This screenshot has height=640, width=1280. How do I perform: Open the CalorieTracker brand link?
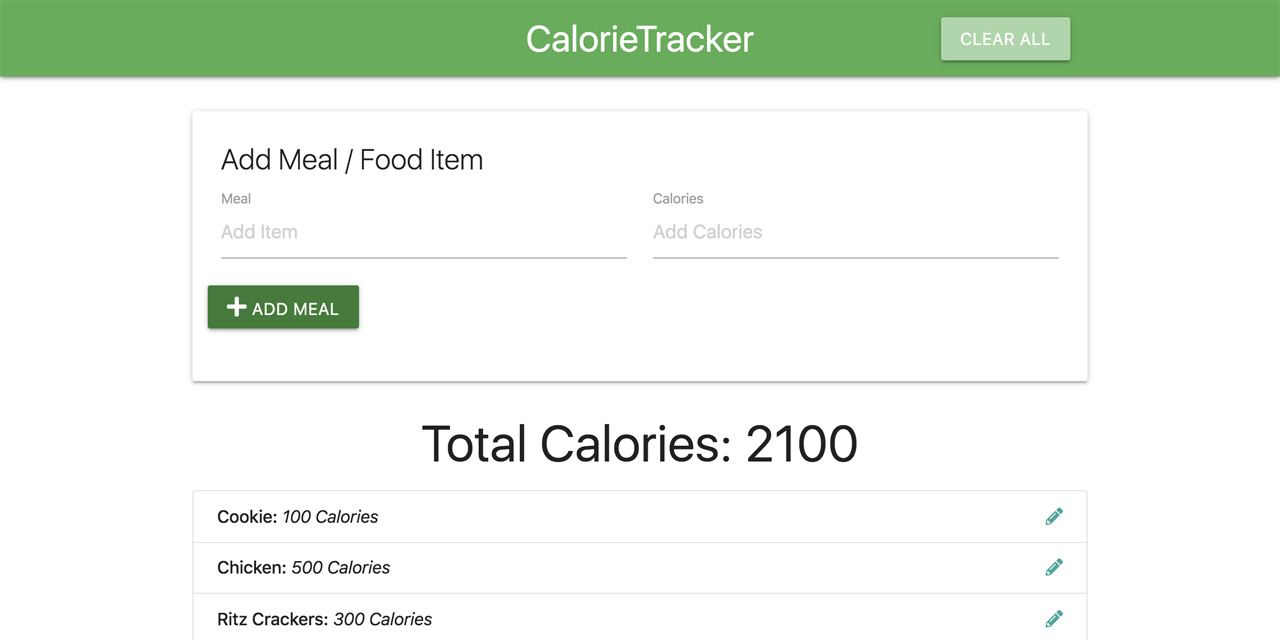[x=639, y=39]
